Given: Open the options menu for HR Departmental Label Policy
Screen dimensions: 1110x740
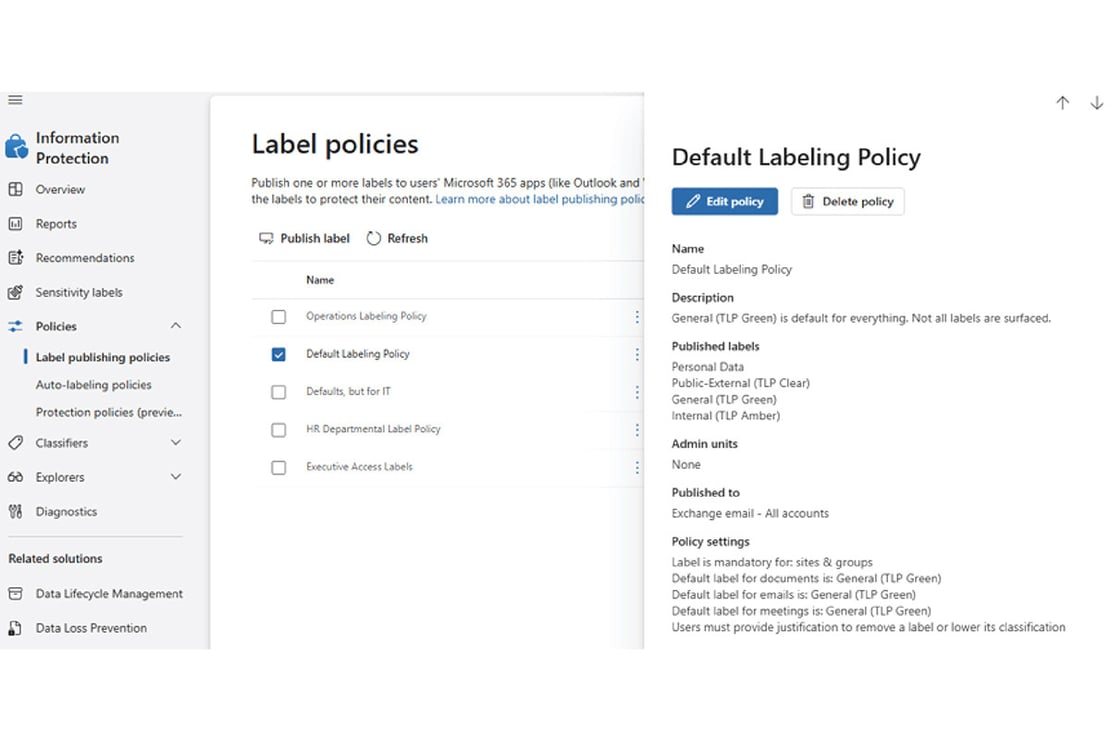Looking at the screenshot, I should [637, 429].
